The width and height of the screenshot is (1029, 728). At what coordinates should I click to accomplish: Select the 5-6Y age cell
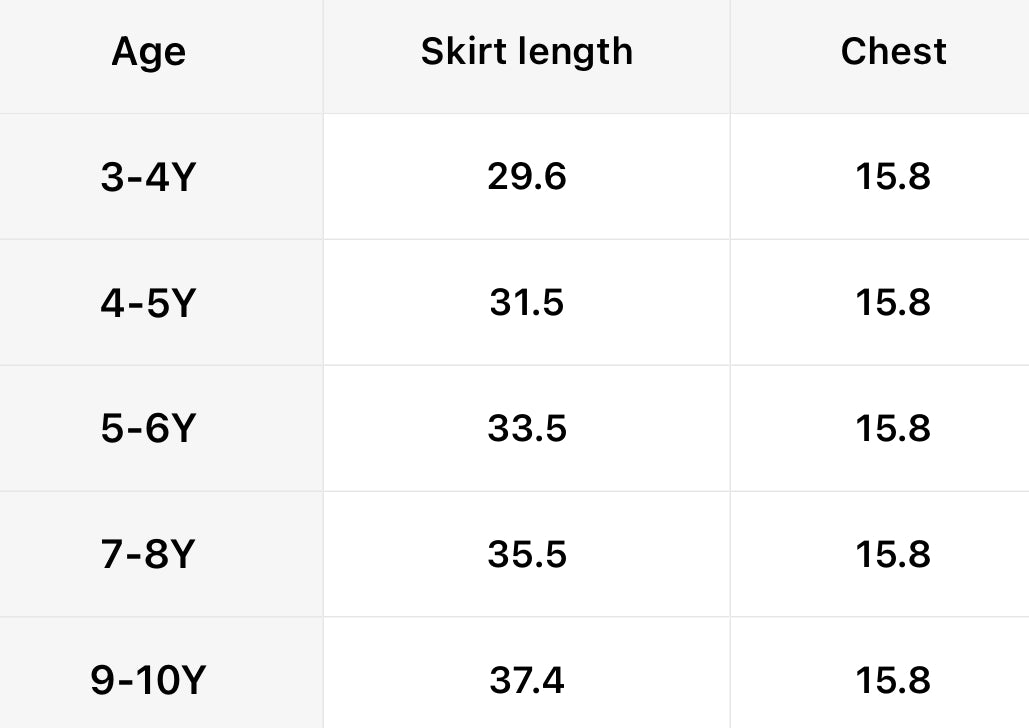coord(148,429)
